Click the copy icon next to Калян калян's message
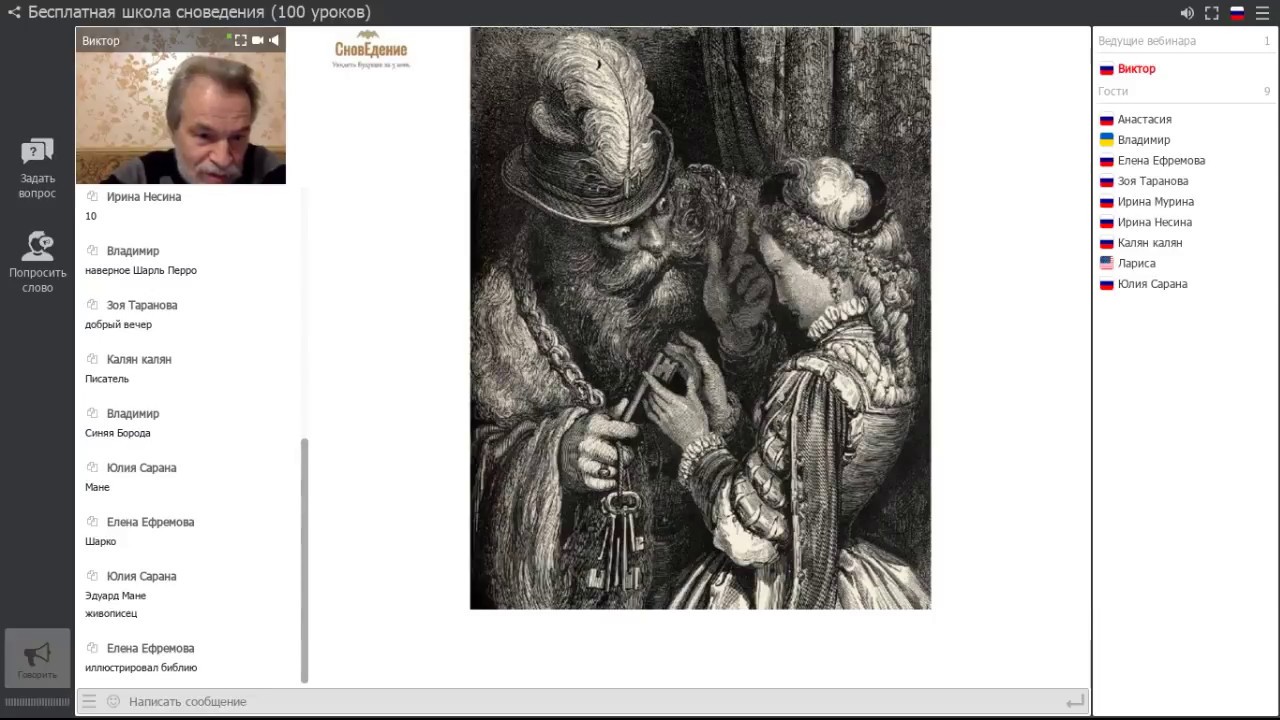Screen dimensions: 1280x720 (x=92, y=358)
